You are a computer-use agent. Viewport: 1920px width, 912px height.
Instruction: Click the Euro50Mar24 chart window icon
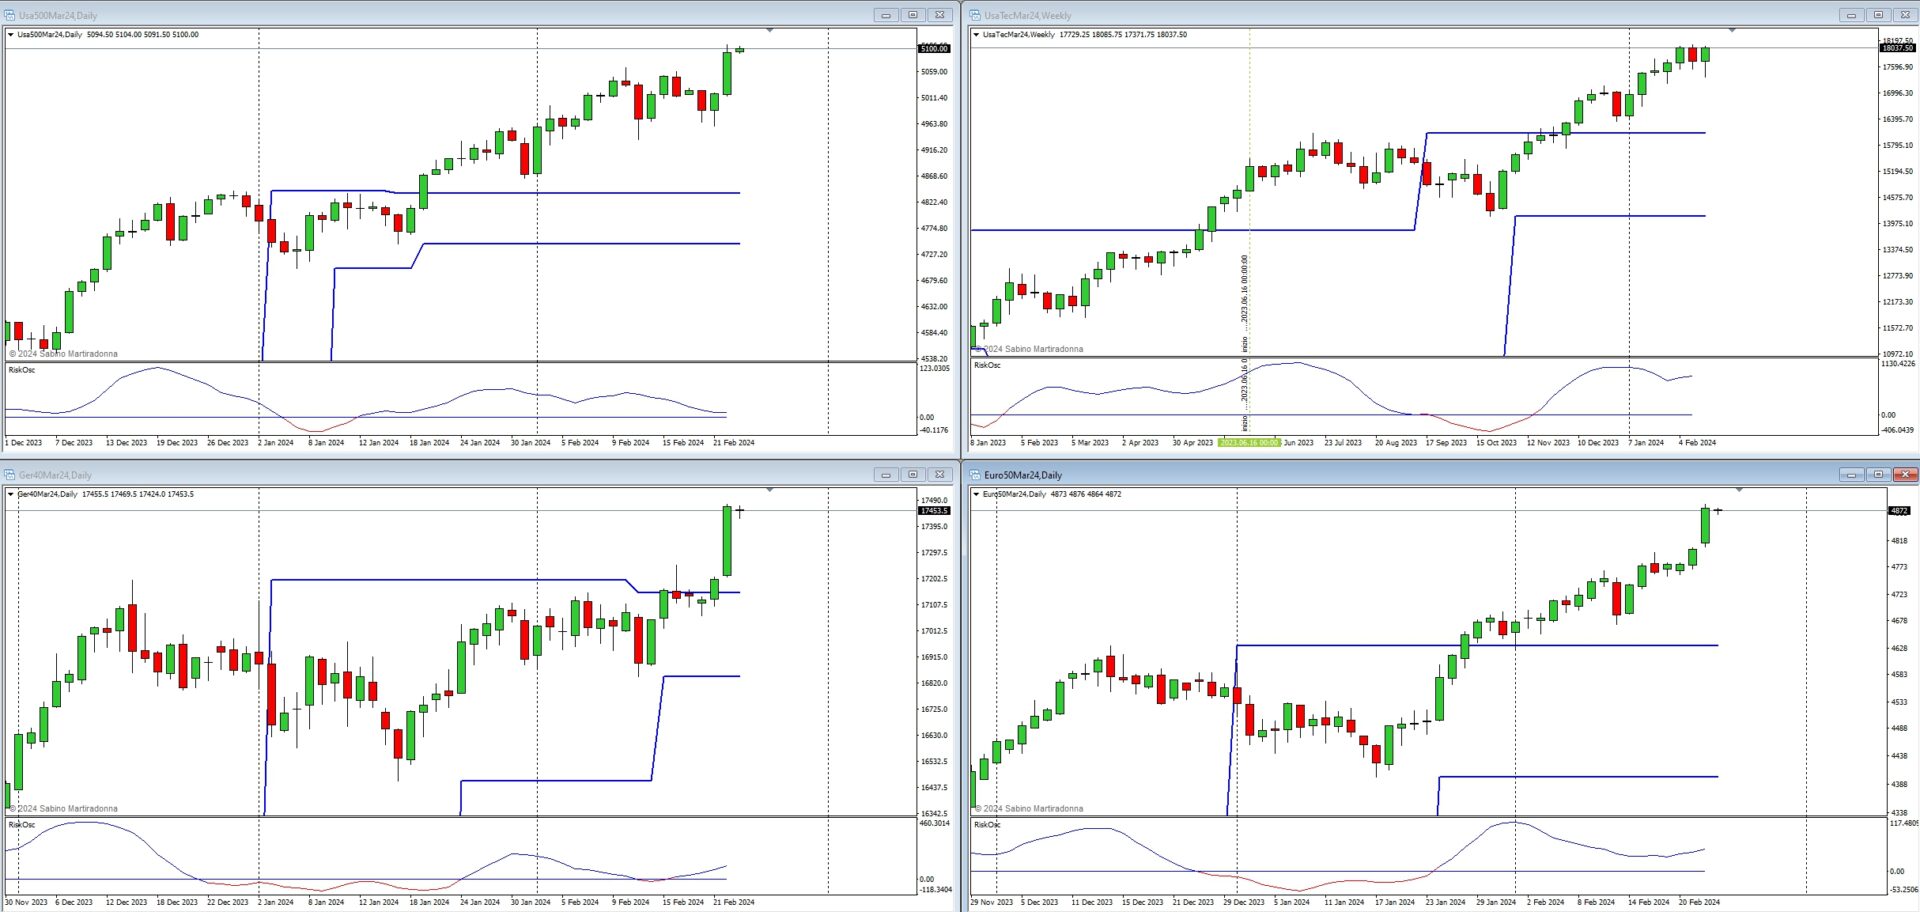[975, 475]
